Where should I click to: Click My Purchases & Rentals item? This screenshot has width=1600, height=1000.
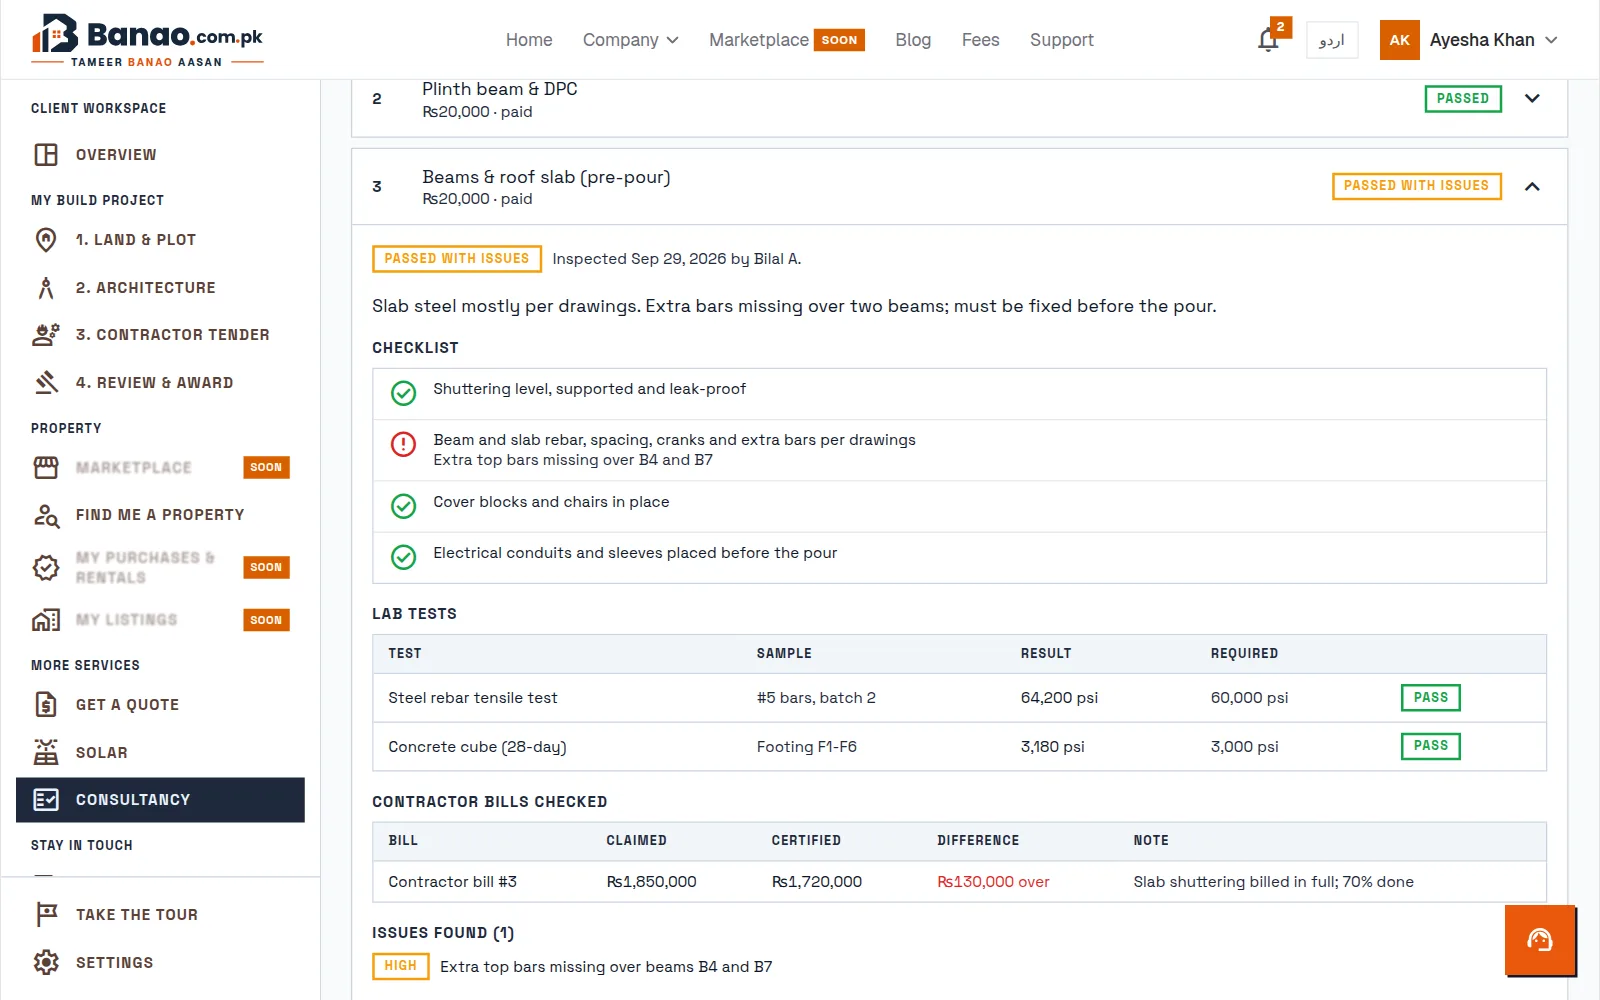click(x=160, y=568)
